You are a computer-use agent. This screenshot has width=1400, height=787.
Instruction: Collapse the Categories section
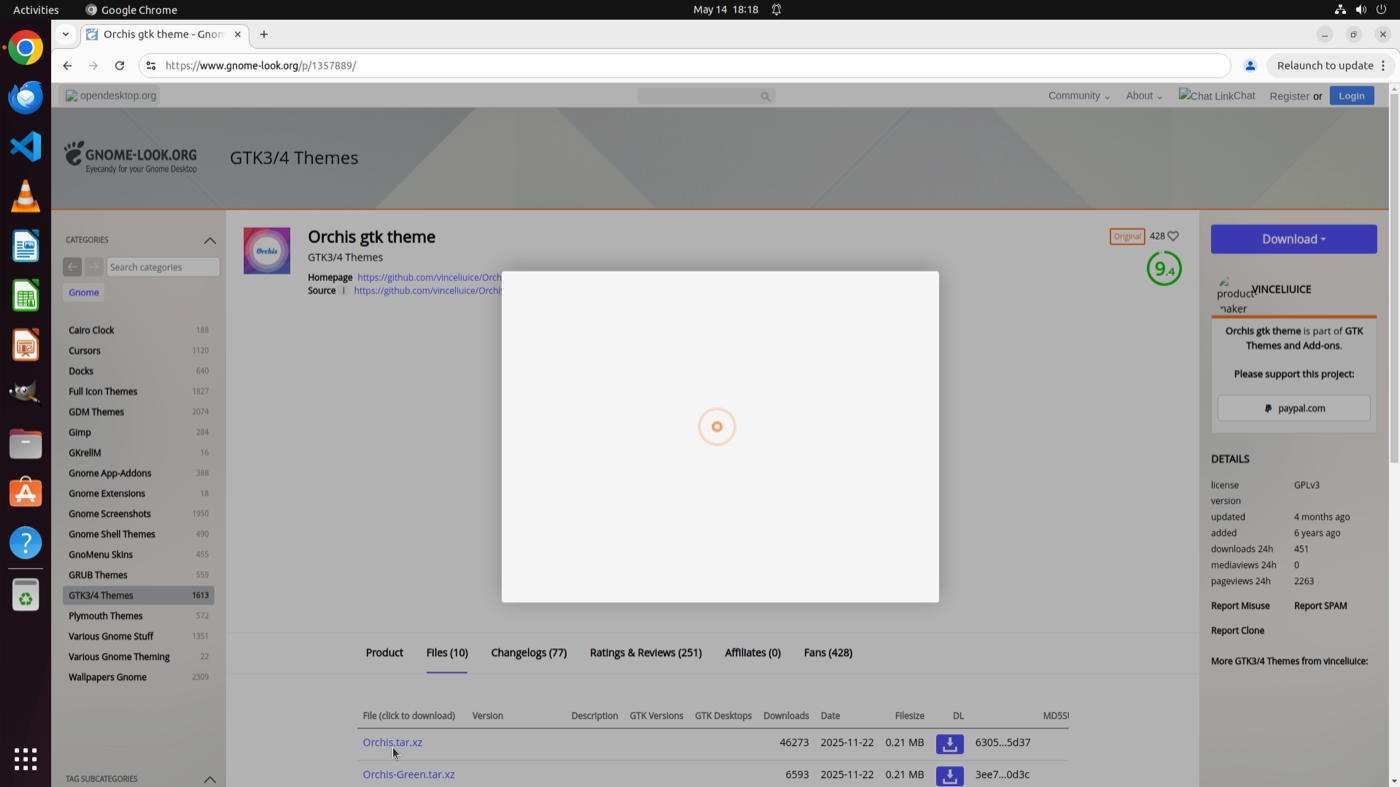pos(210,240)
